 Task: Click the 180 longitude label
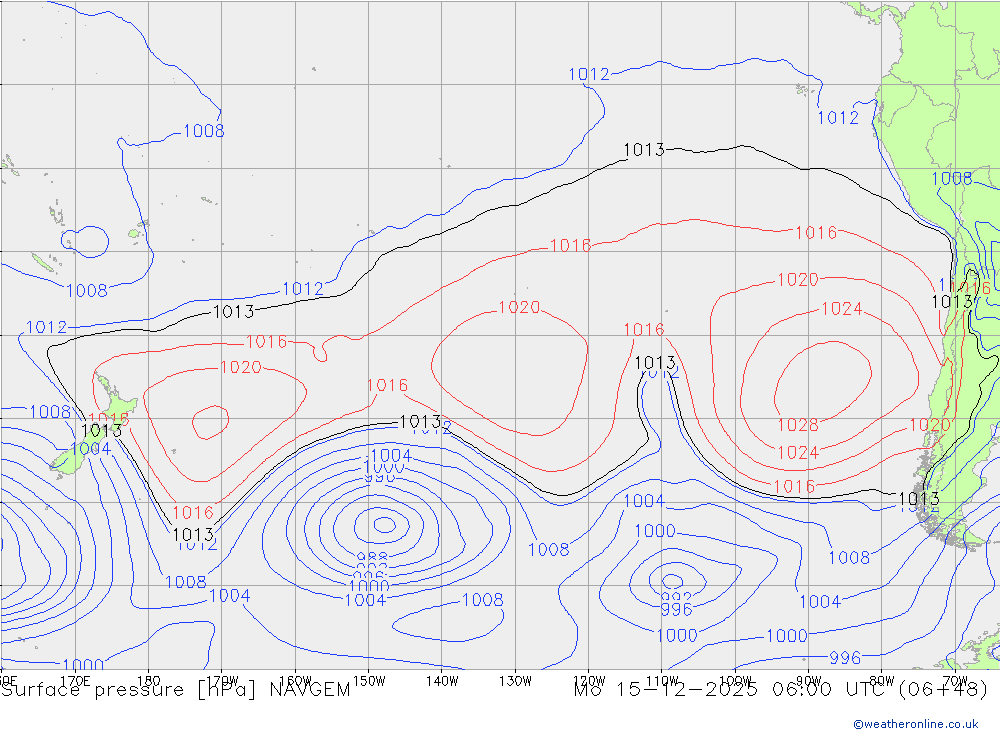(148, 681)
